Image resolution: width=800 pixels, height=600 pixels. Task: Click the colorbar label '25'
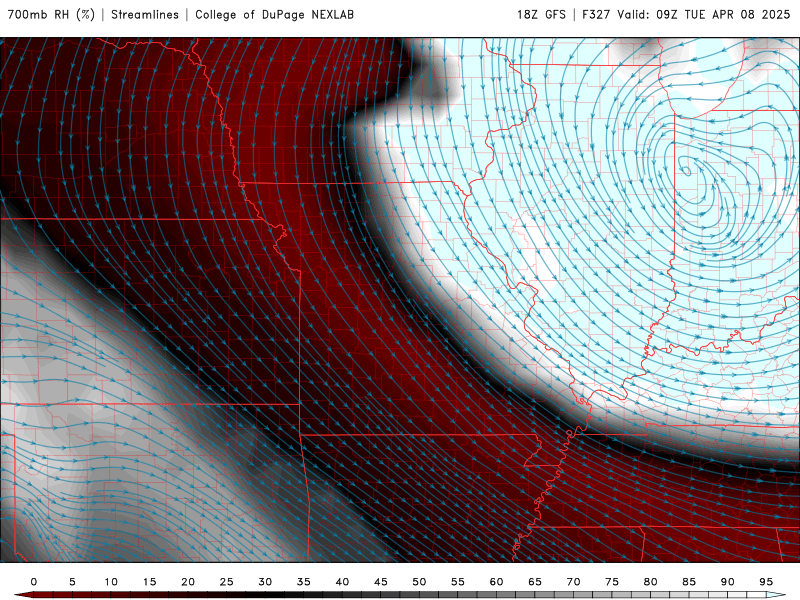(227, 582)
